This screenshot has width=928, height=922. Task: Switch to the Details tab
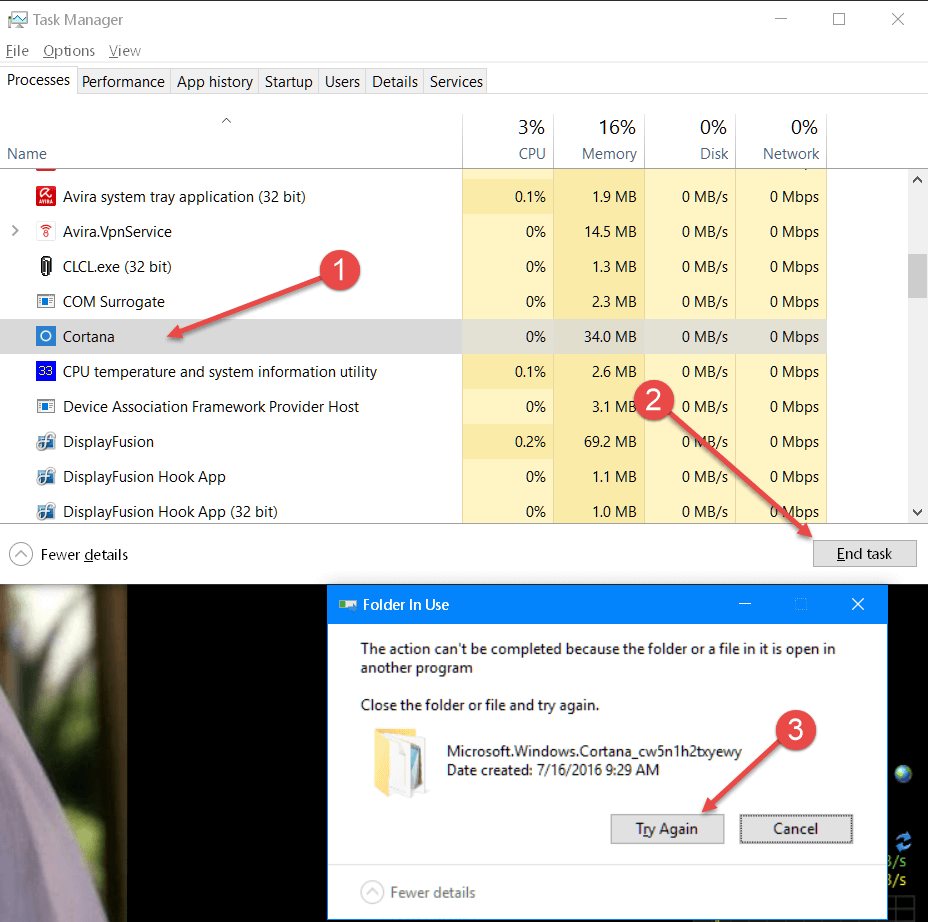click(395, 82)
